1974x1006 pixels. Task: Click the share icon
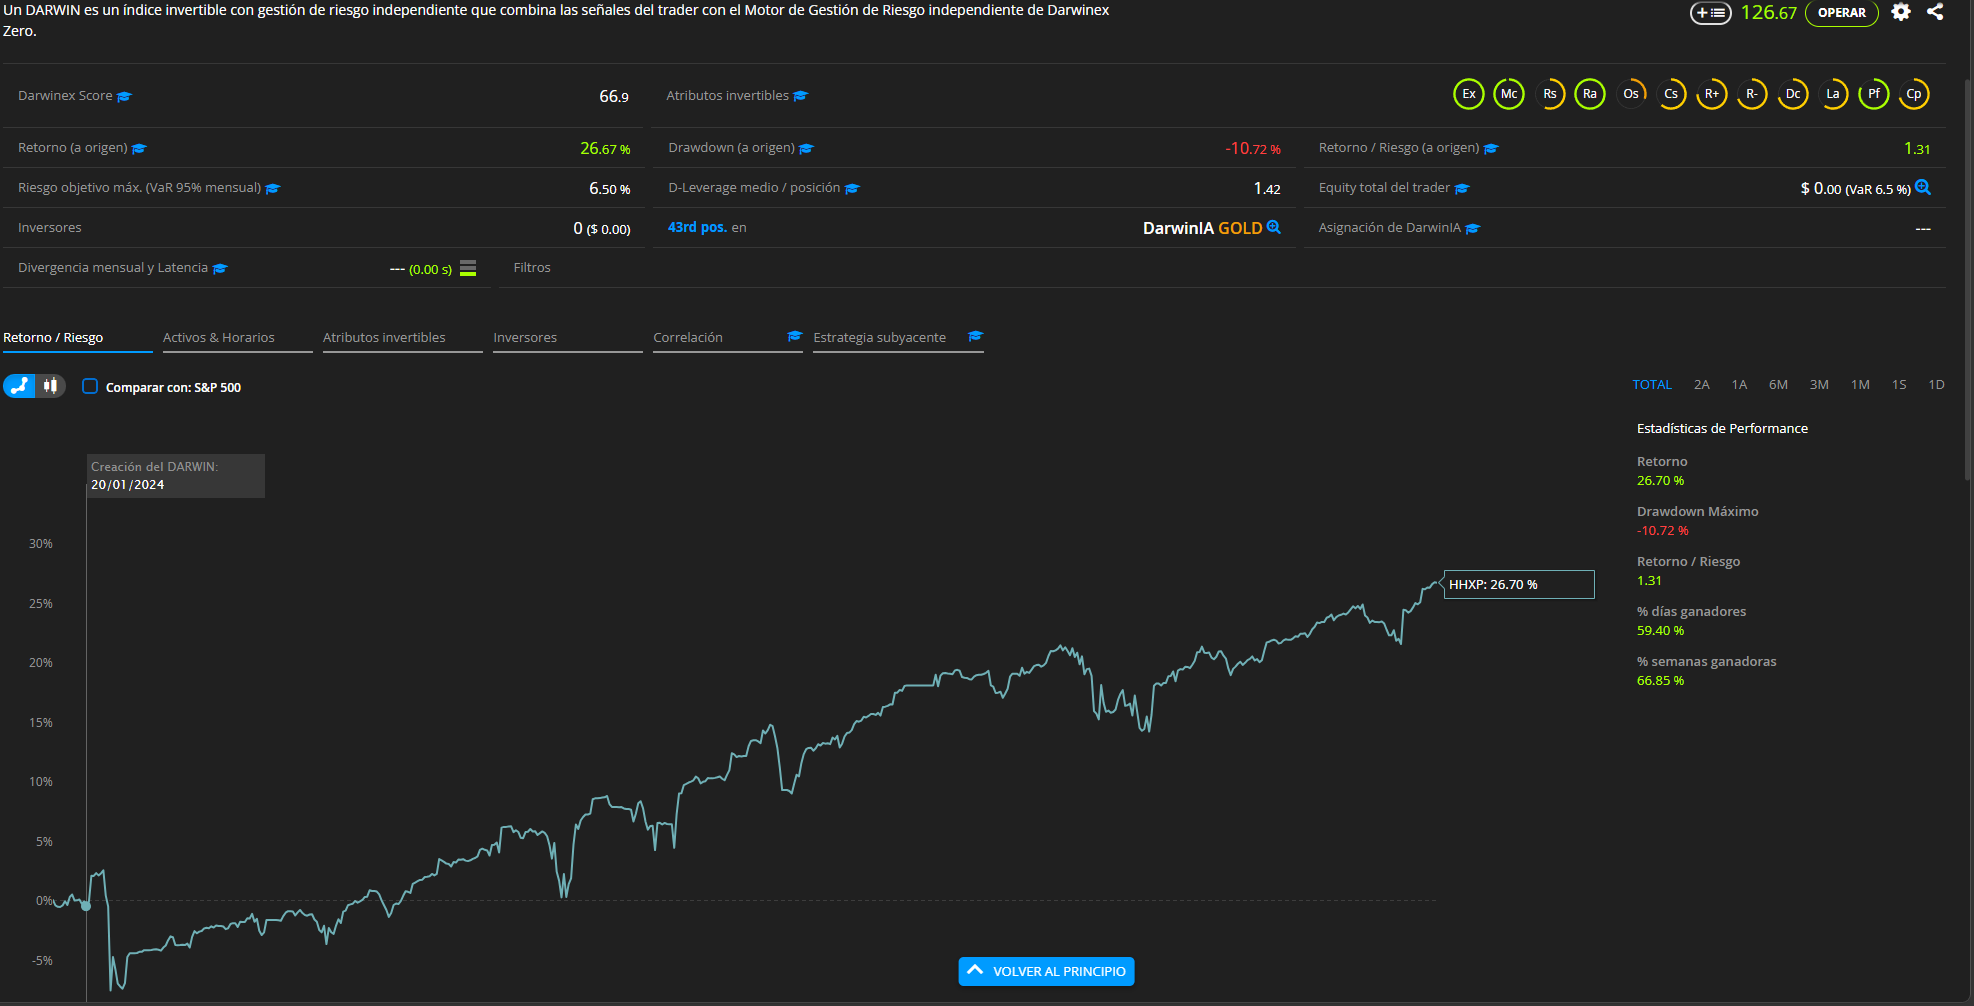coord(1935,13)
